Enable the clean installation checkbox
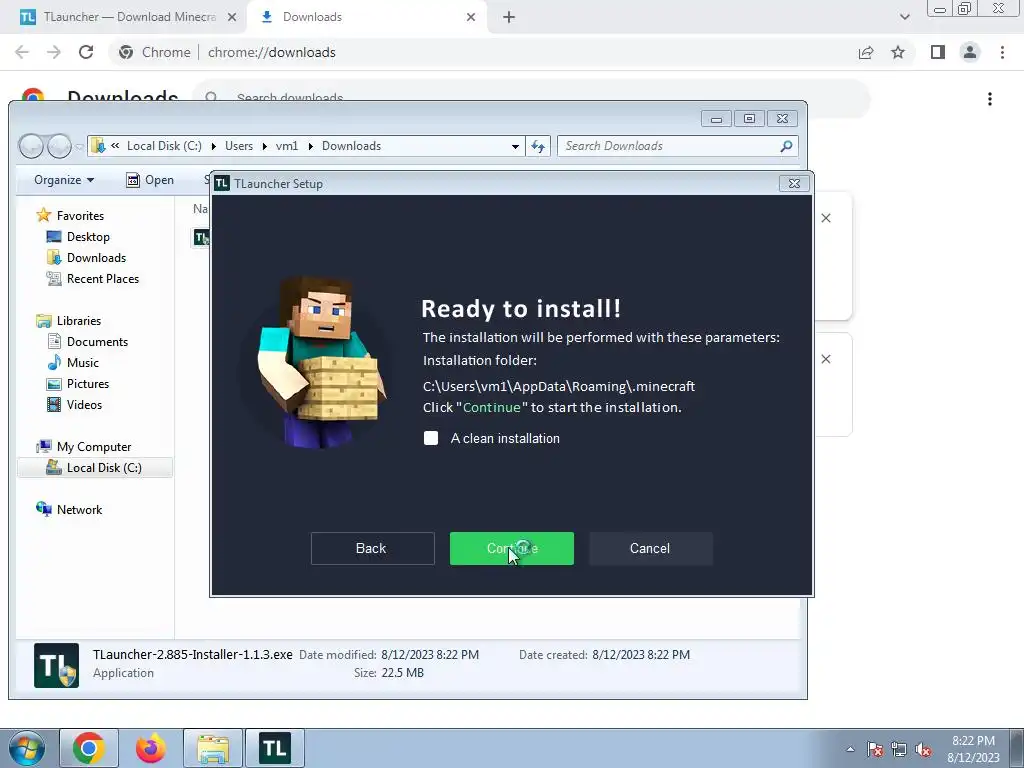 [431, 438]
